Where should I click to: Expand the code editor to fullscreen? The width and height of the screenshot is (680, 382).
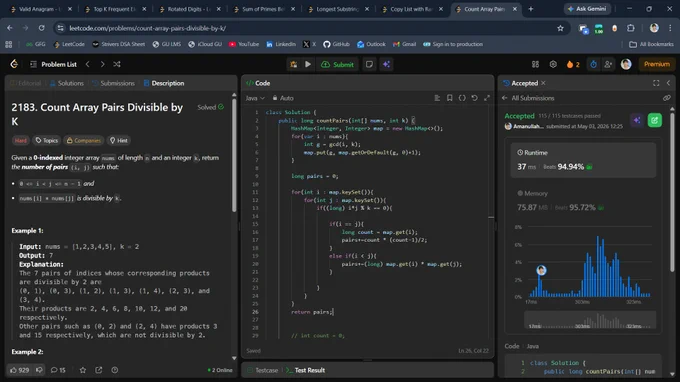pyautogui.click(x=487, y=98)
